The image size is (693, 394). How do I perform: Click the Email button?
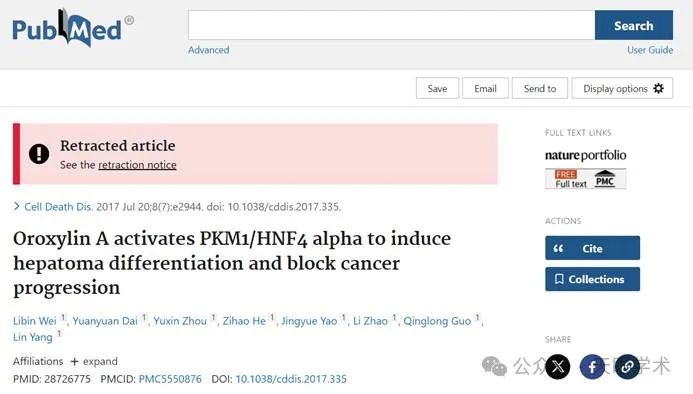pyautogui.click(x=485, y=88)
